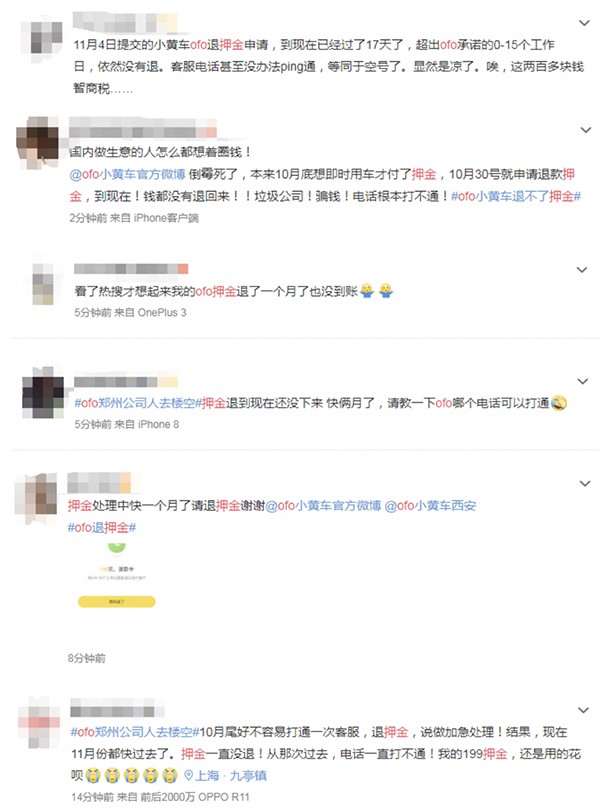The image size is (600, 811).
Task: Open @ofo小黄车官方微博 mention in second post
Action: (127, 174)
